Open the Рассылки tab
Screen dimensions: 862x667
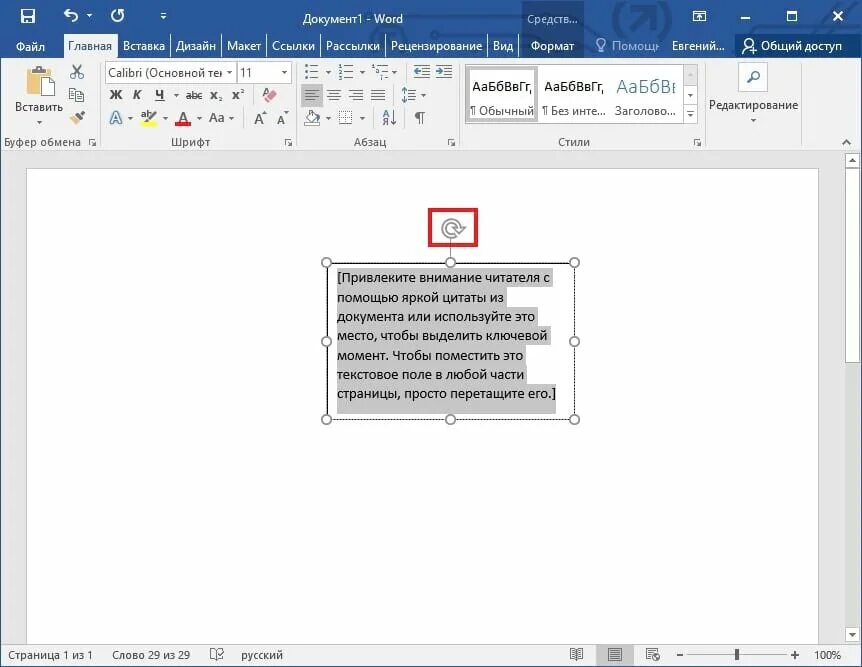pyautogui.click(x=352, y=46)
